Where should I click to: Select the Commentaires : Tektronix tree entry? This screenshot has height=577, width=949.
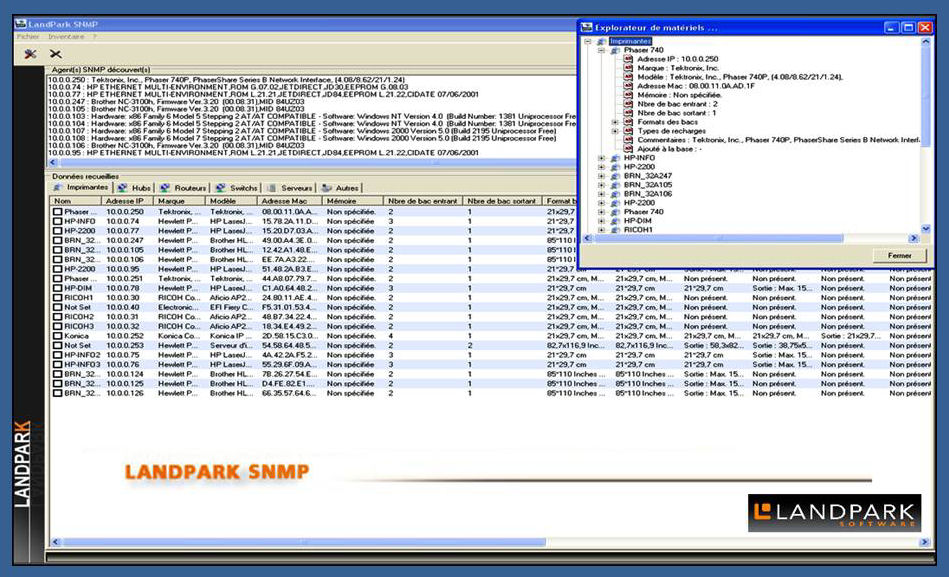[778, 140]
